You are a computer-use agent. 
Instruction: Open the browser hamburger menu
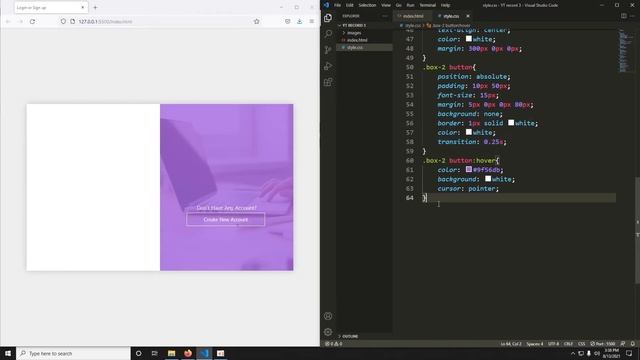point(312,21)
